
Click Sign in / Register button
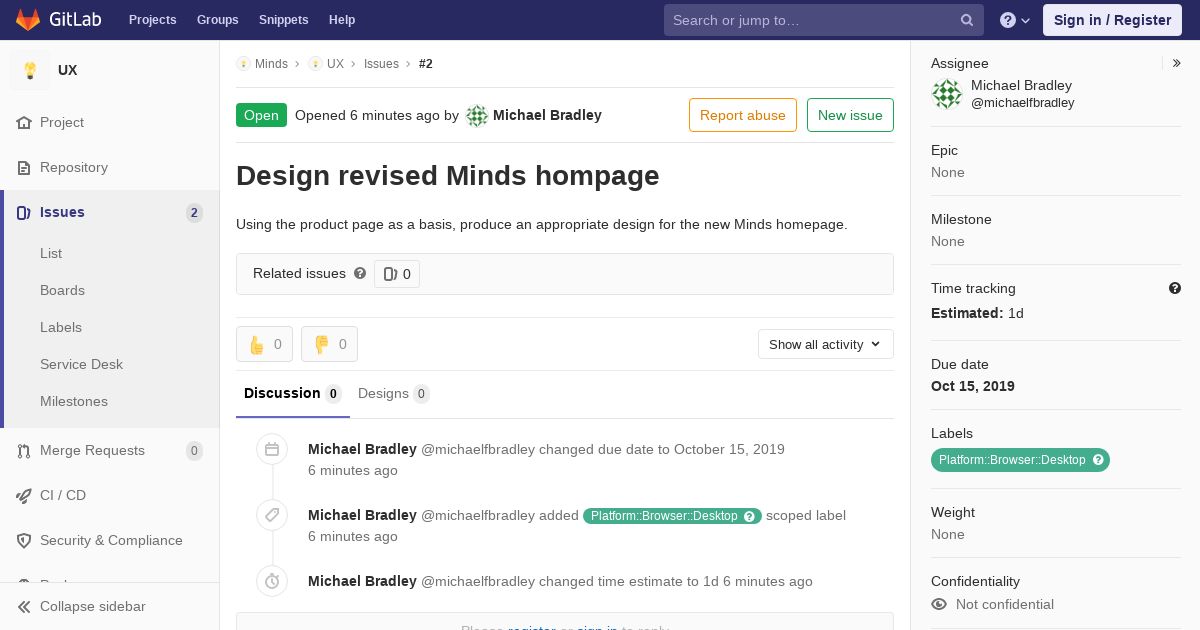[x=1112, y=20]
